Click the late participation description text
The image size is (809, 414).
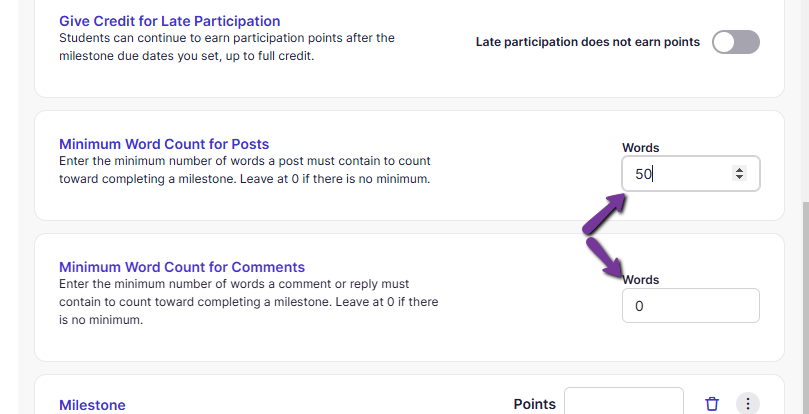227,46
